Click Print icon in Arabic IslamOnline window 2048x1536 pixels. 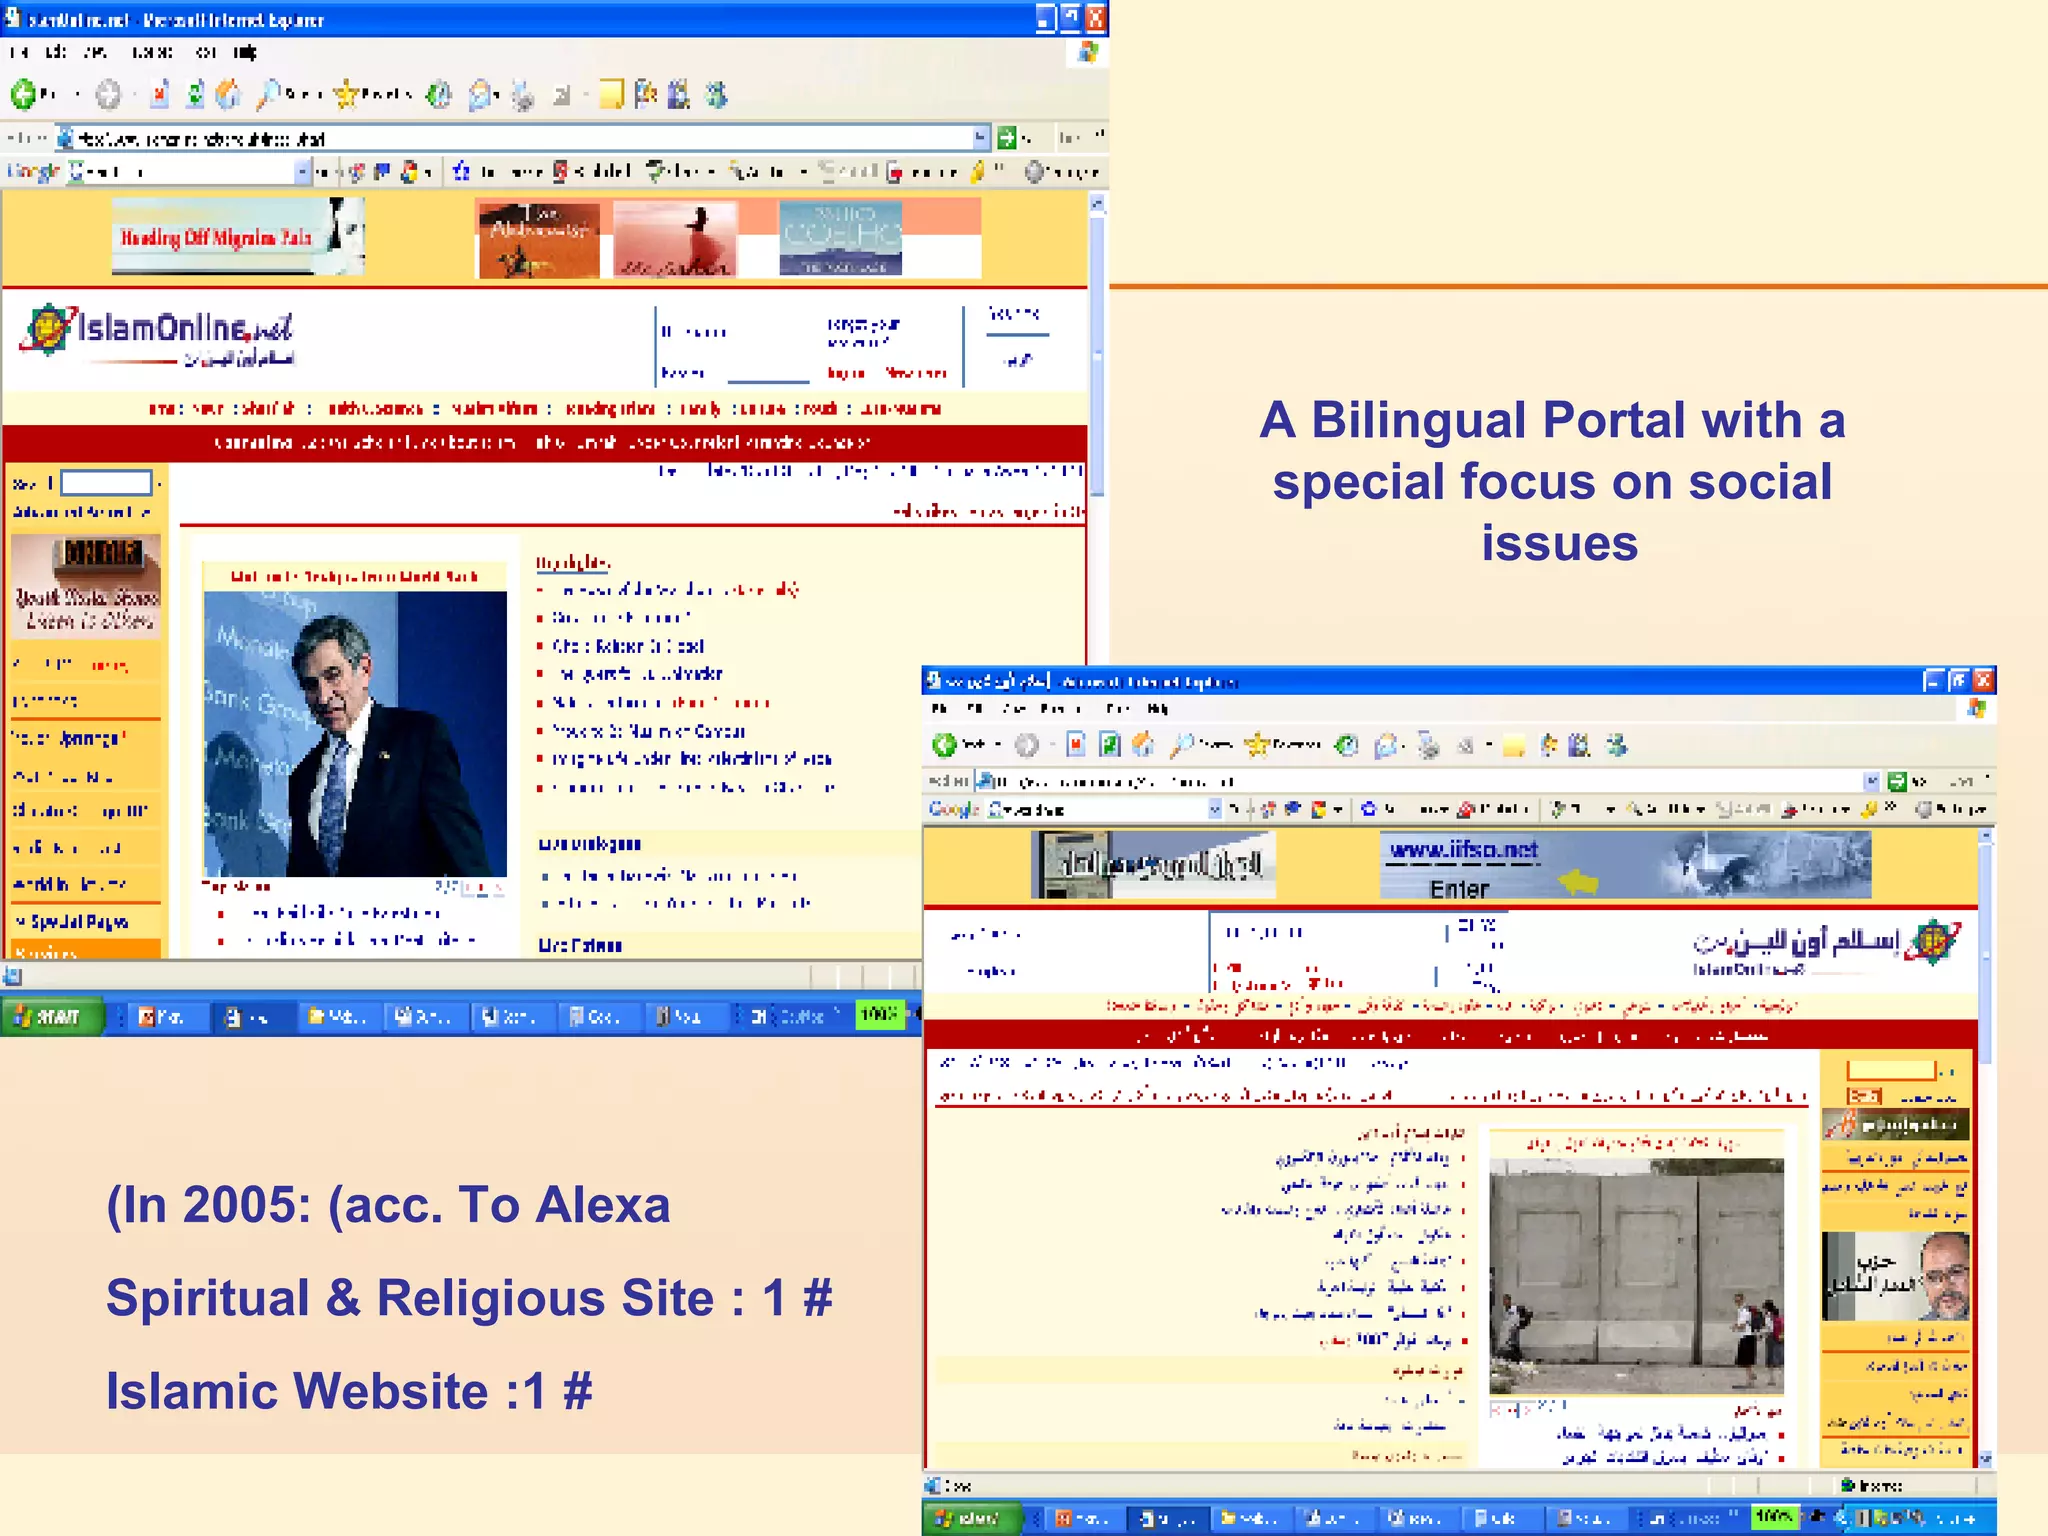click(x=1429, y=745)
